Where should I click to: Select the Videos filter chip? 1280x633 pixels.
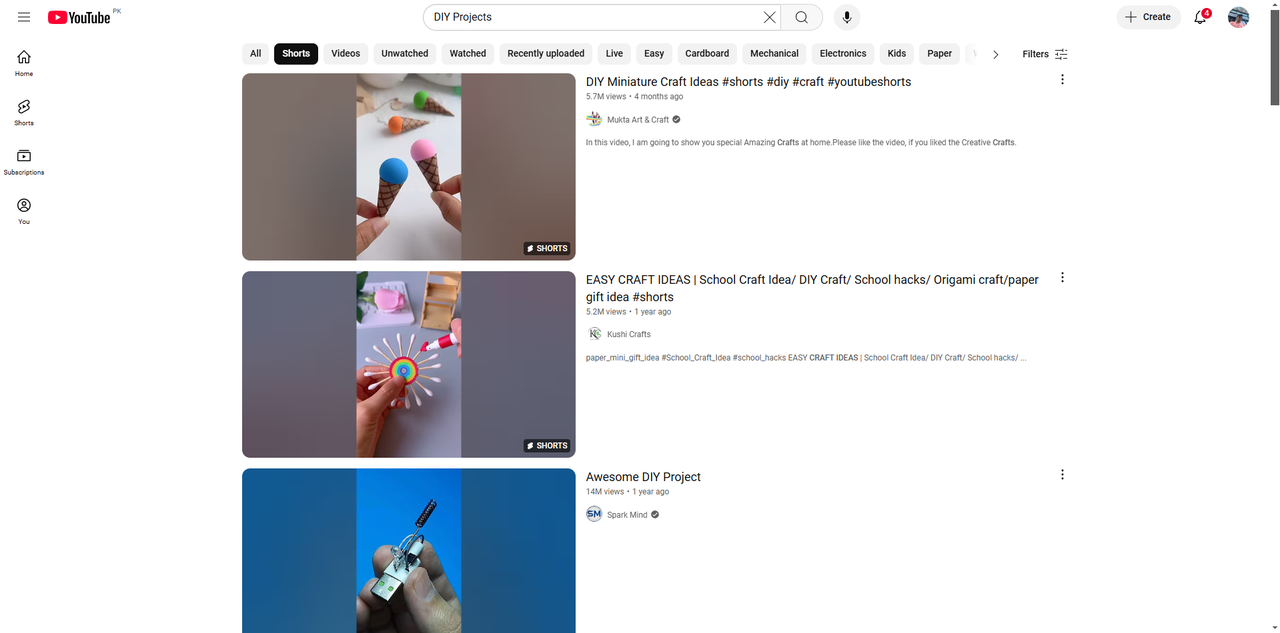click(346, 54)
